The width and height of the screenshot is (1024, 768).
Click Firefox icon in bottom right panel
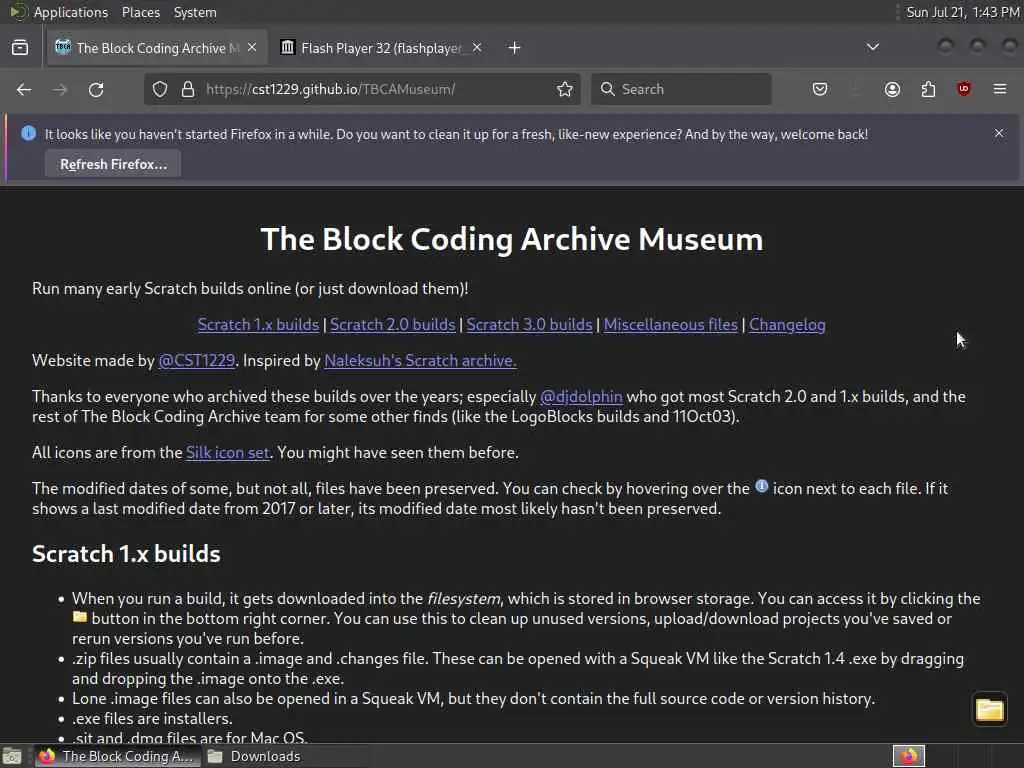tap(909, 756)
